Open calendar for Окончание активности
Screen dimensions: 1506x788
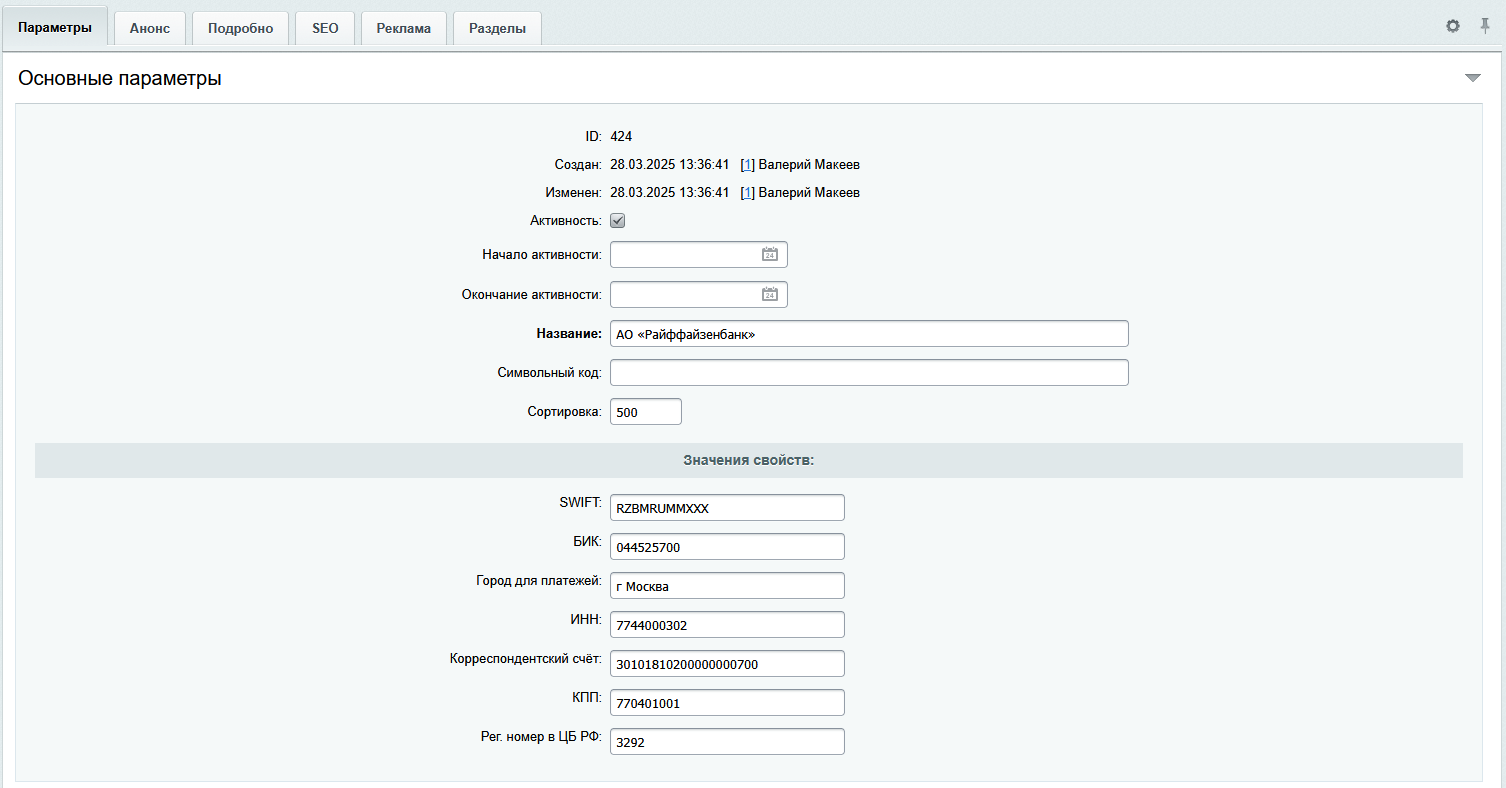click(770, 294)
